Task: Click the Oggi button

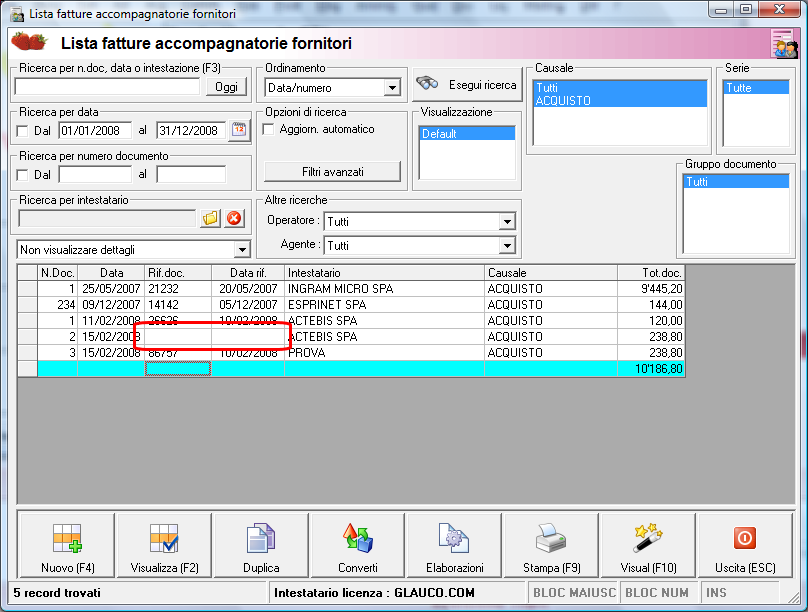Action: [x=226, y=87]
